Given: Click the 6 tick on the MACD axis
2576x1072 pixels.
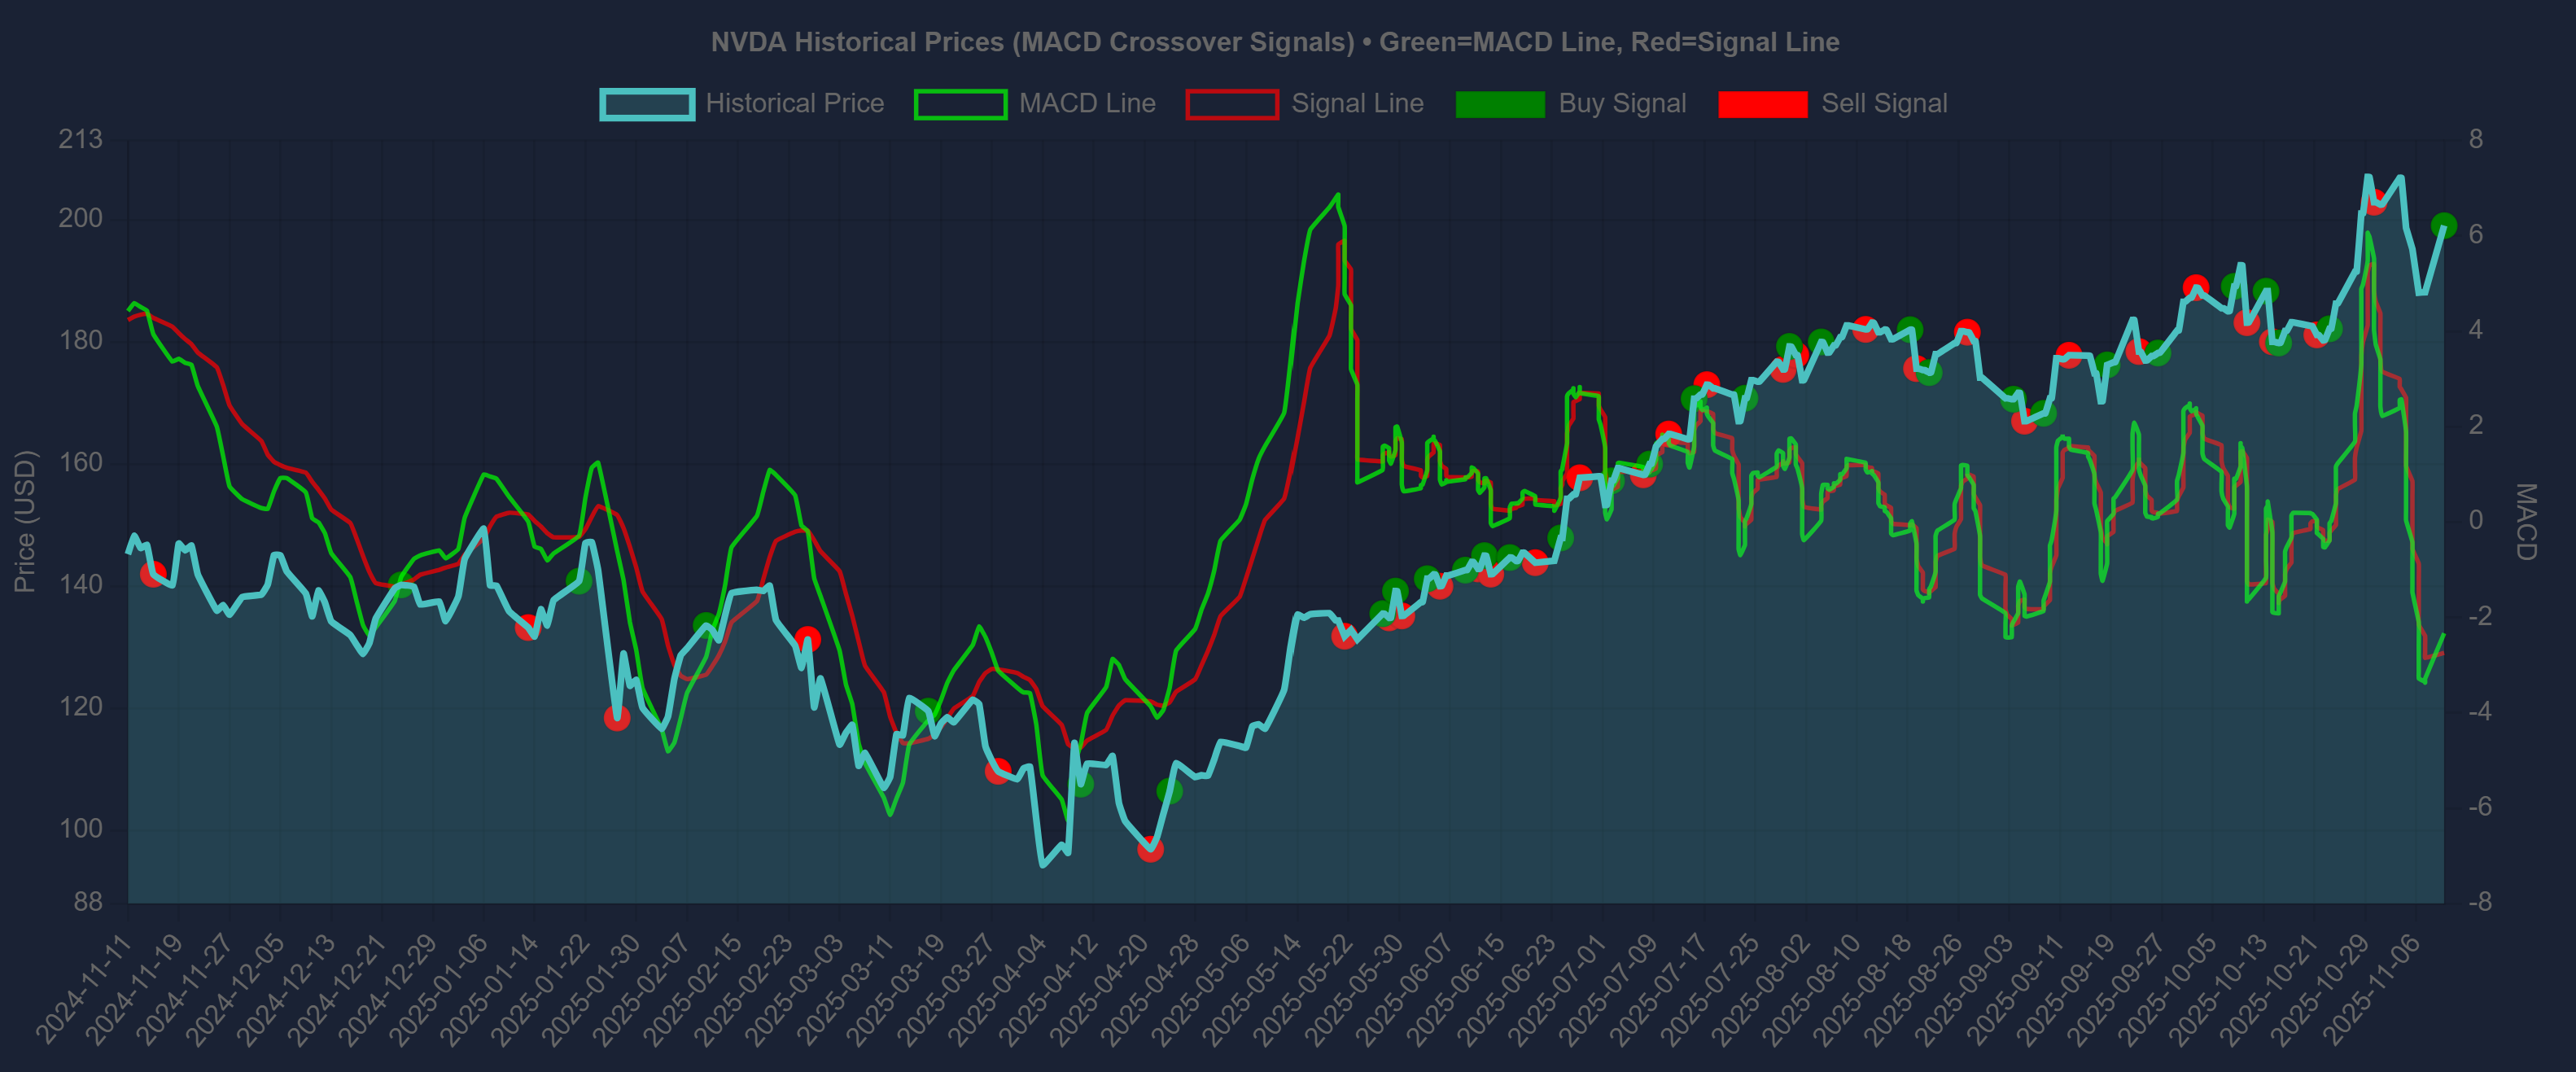Looking at the screenshot, I should pos(2475,234).
